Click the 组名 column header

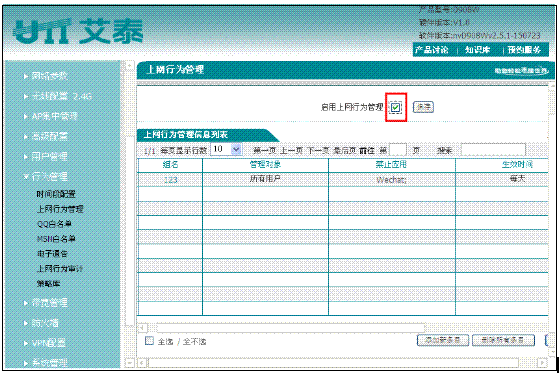coord(170,165)
